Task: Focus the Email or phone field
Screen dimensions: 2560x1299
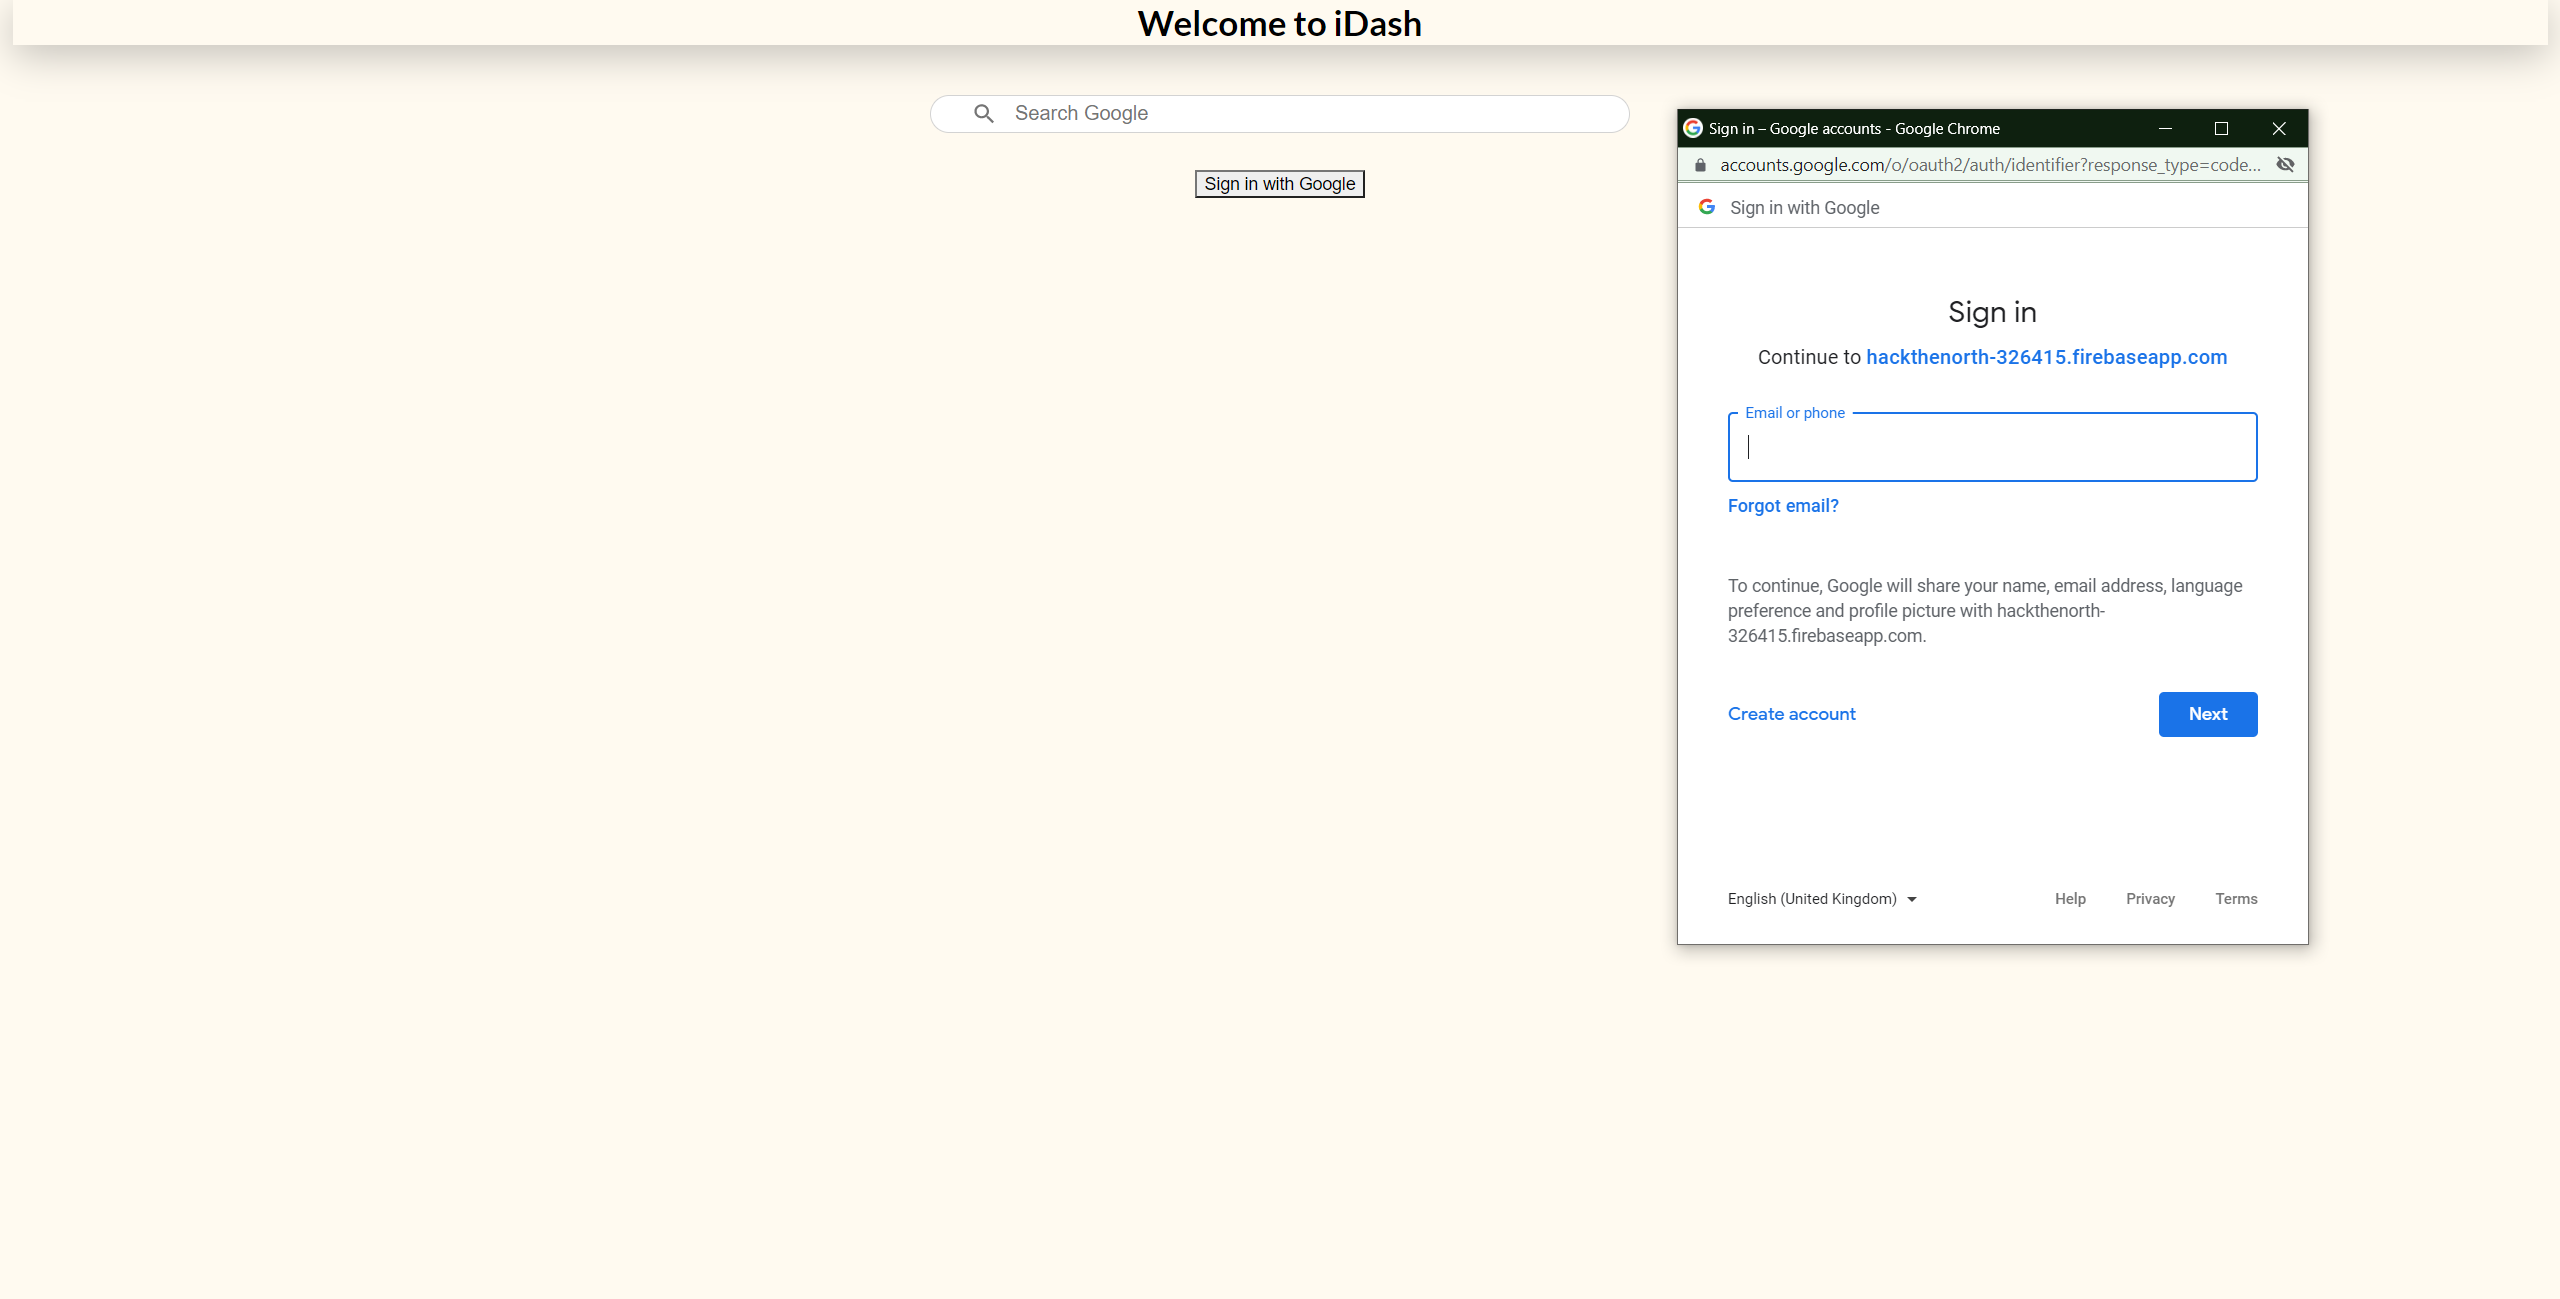Action: point(1992,448)
